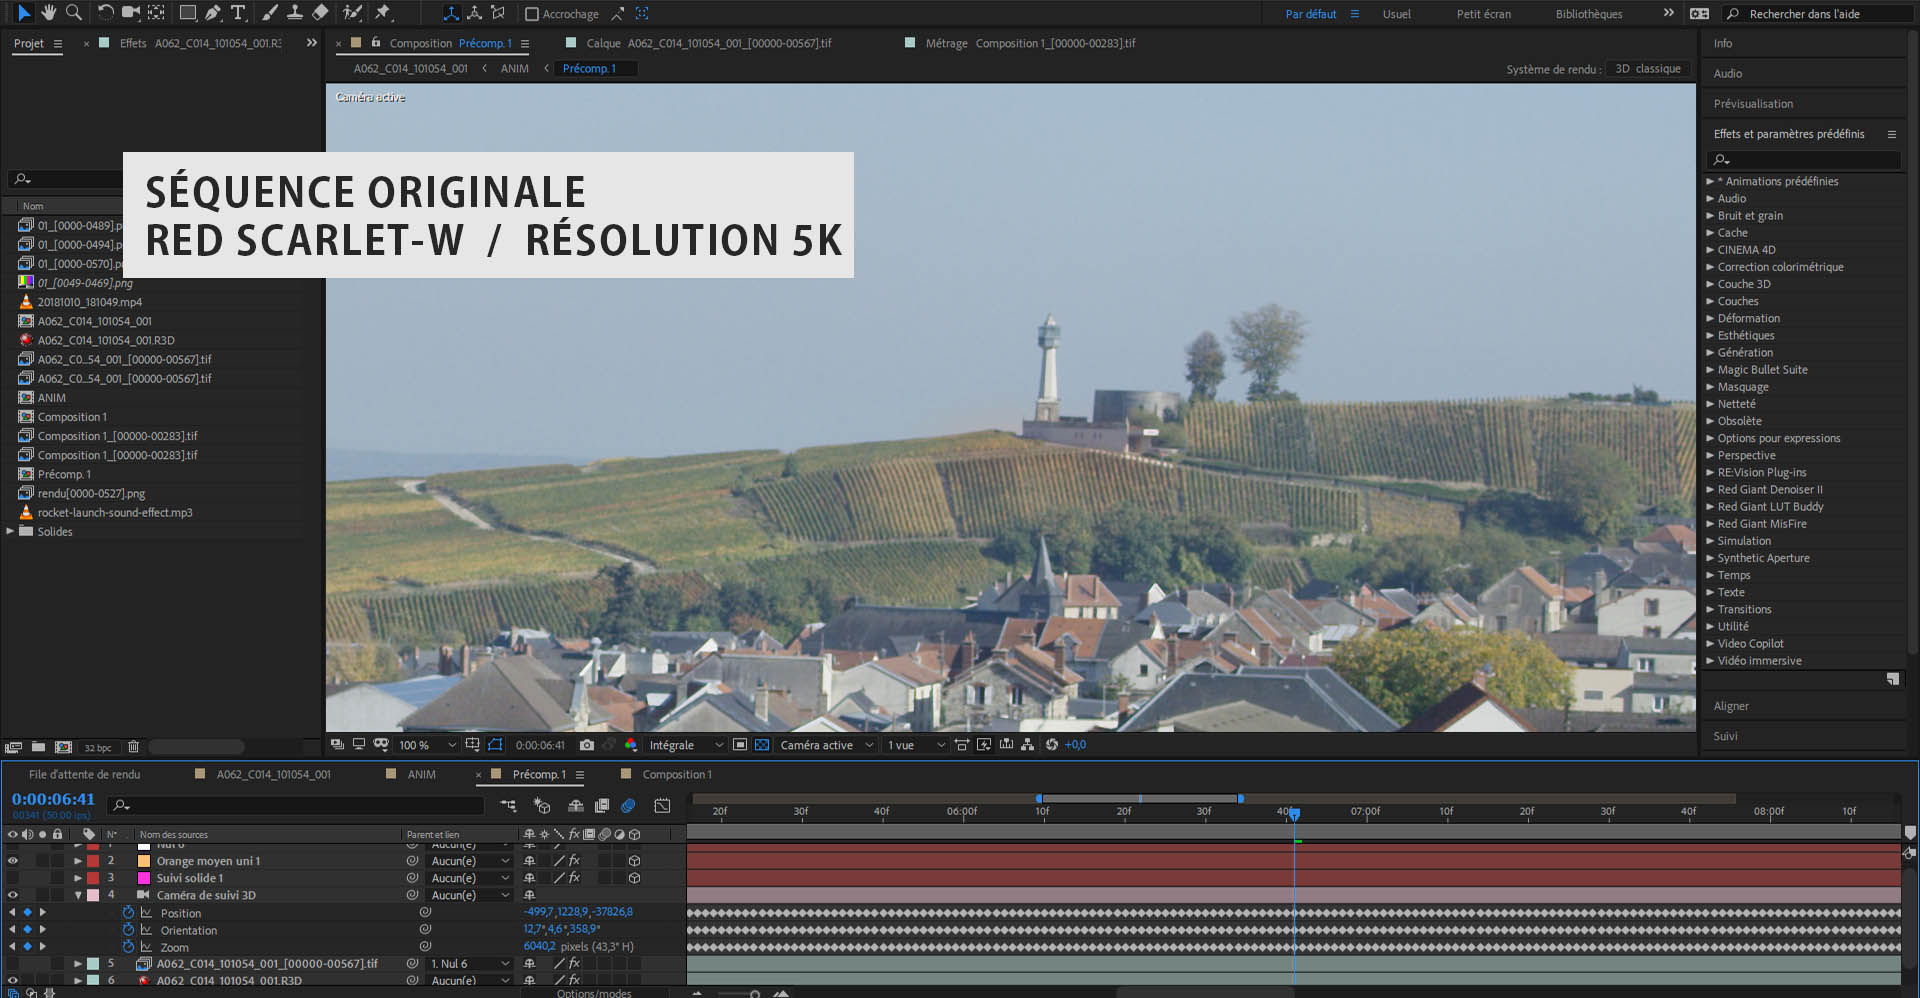This screenshot has height=998, width=1920.
Task: Open the Suivi tracker panel
Action: click(x=1725, y=736)
